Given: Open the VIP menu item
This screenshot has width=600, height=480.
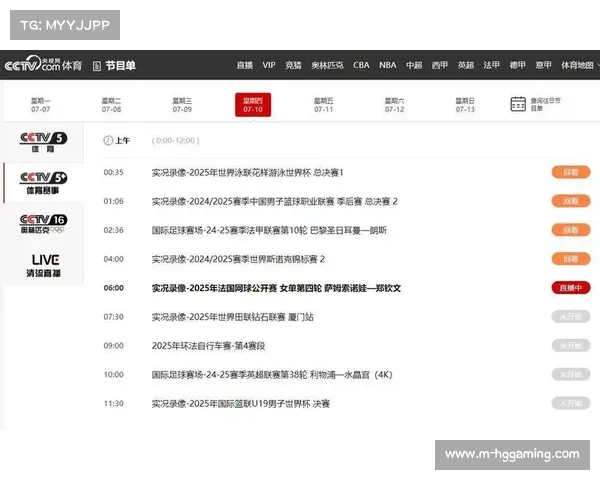Looking at the screenshot, I should (x=269, y=65).
